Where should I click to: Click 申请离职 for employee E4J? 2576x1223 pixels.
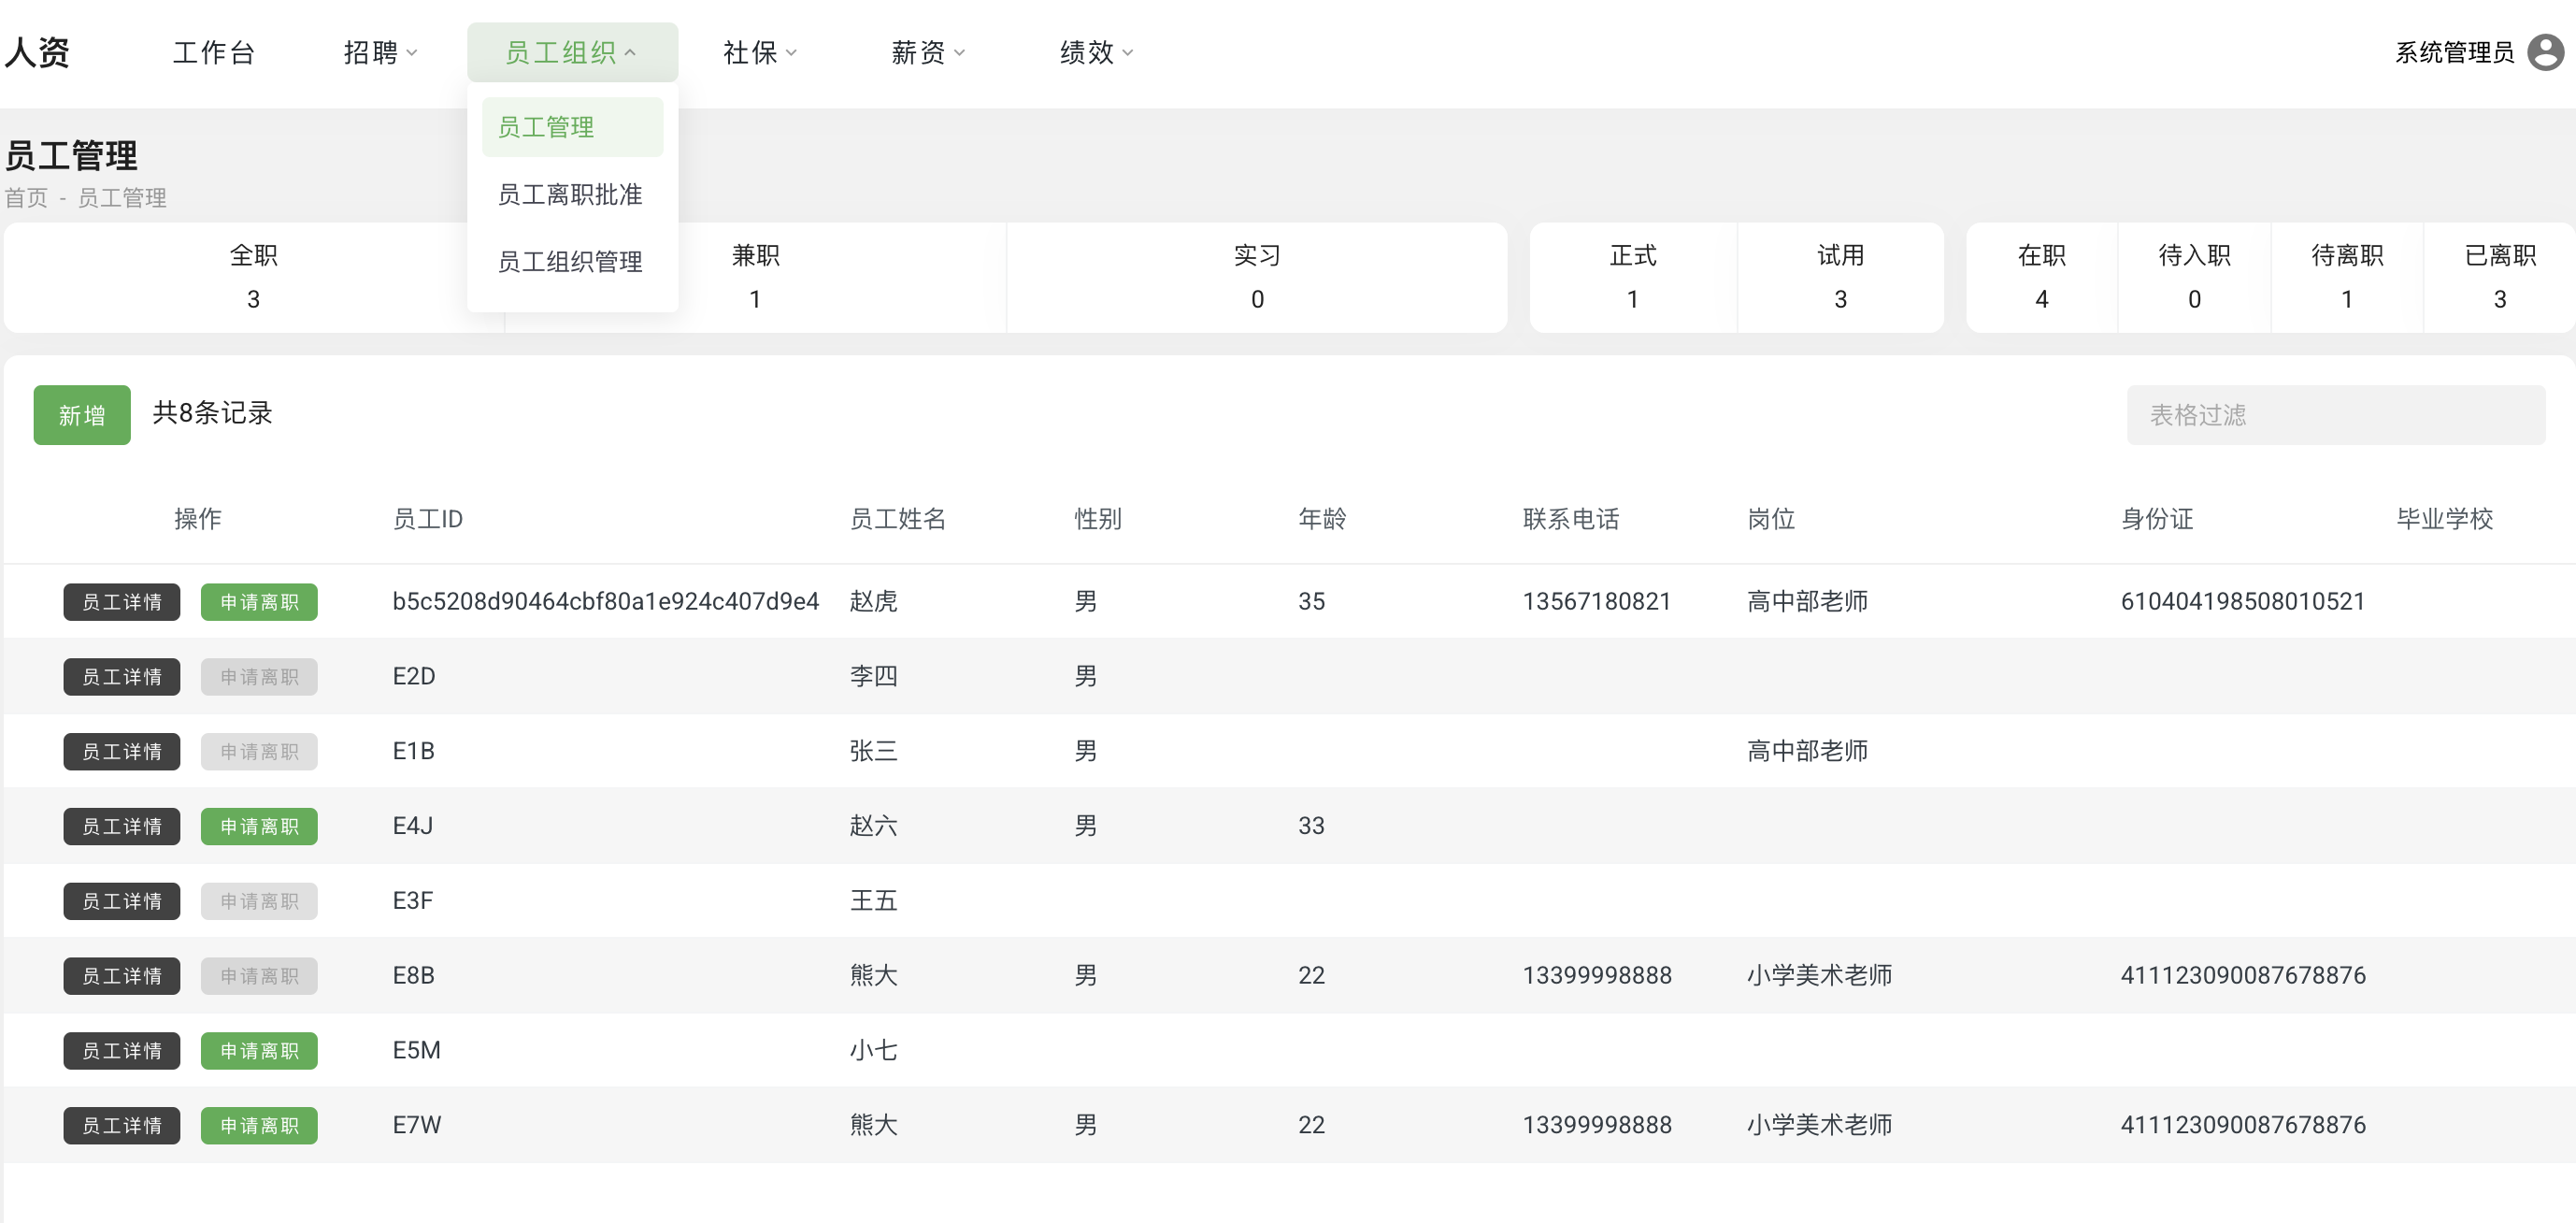(259, 826)
